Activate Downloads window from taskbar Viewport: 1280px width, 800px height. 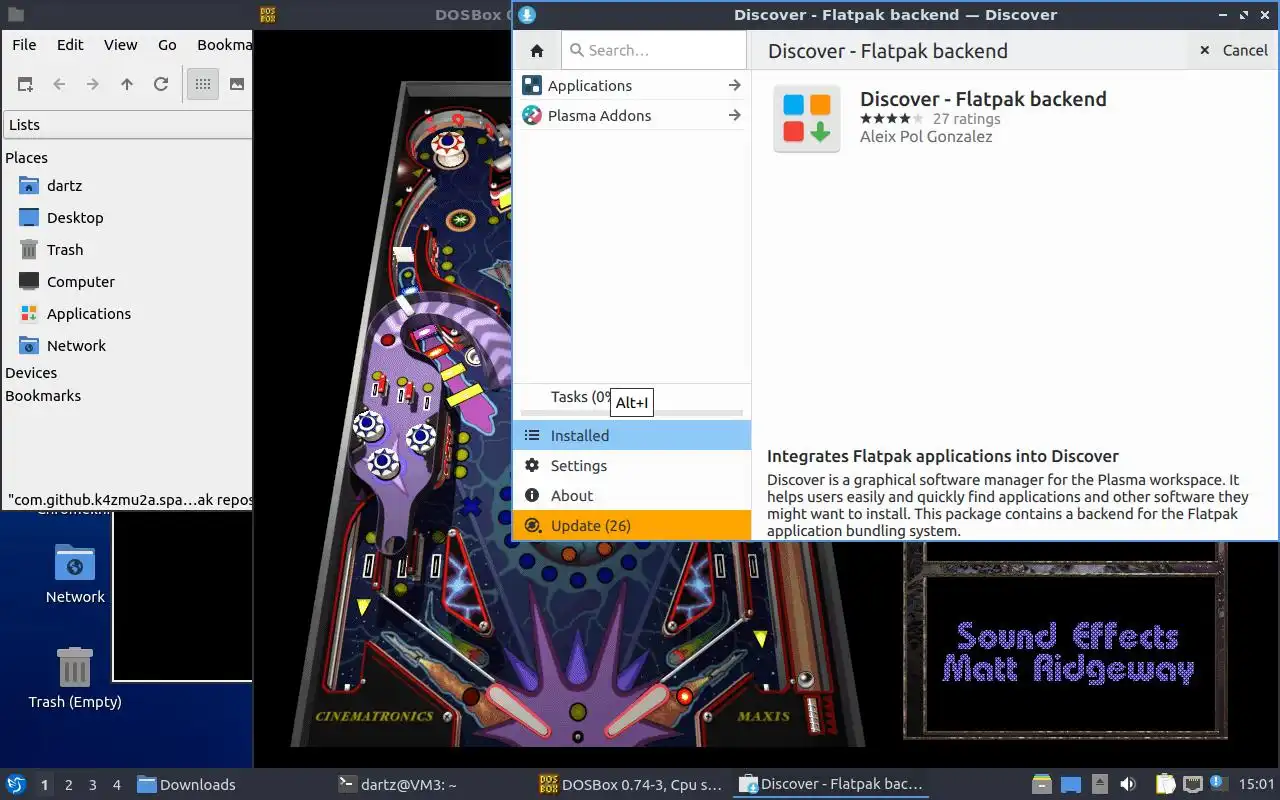click(231, 785)
